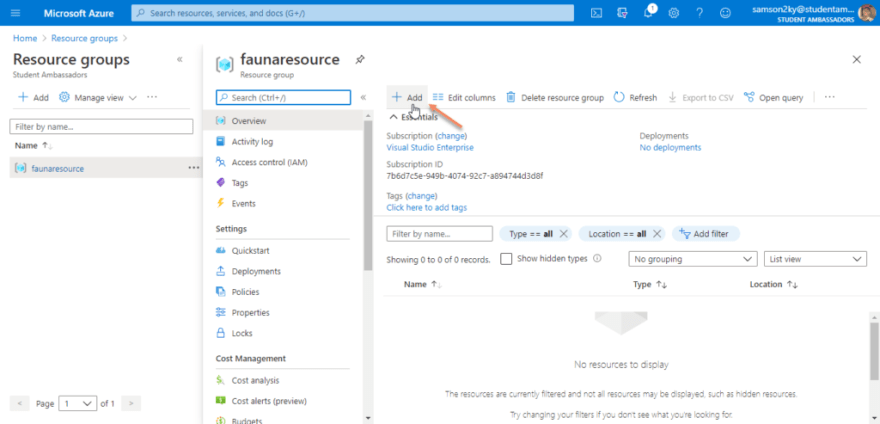Open Quickstart under Settings
Viewport: 880px width, 424px height.
pyautogui.click(x=250, y=250)
